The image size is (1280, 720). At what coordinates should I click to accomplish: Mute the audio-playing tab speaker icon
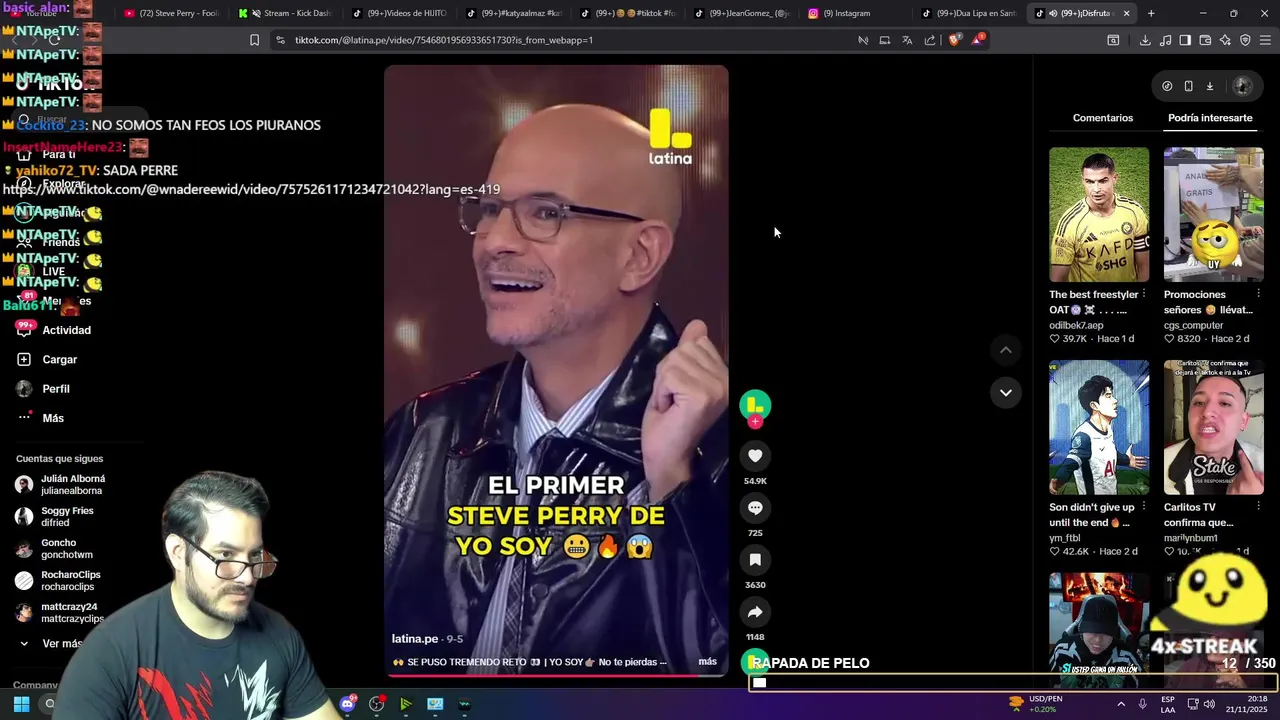[1053, 13]
